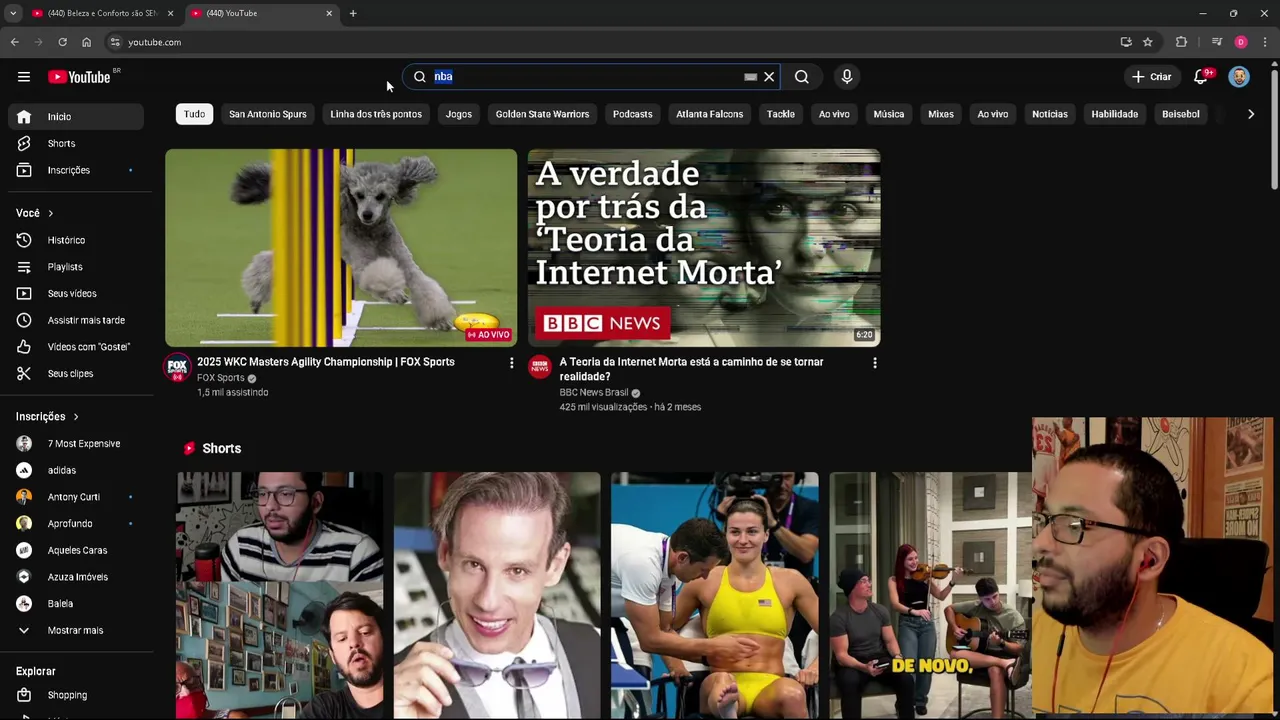Bookmark this page with the star icon

(x=1147, y=42)
